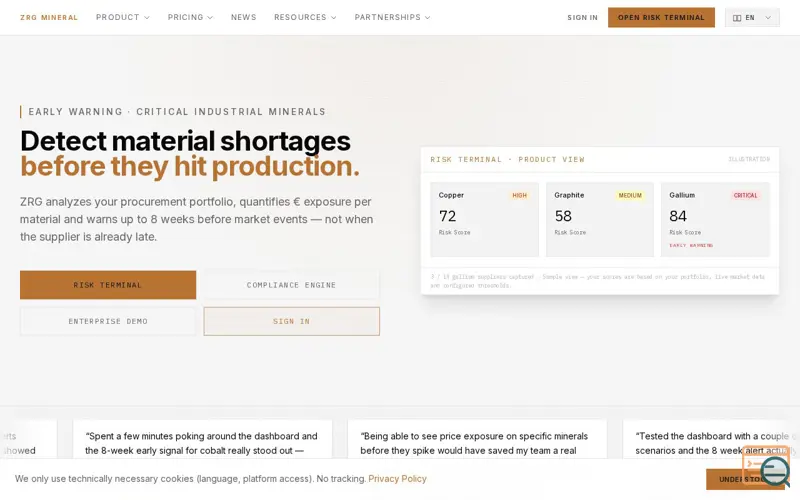Click the price exposure testimonial card
This screenshot has height=500, width=800.
[x=477, y=439]
